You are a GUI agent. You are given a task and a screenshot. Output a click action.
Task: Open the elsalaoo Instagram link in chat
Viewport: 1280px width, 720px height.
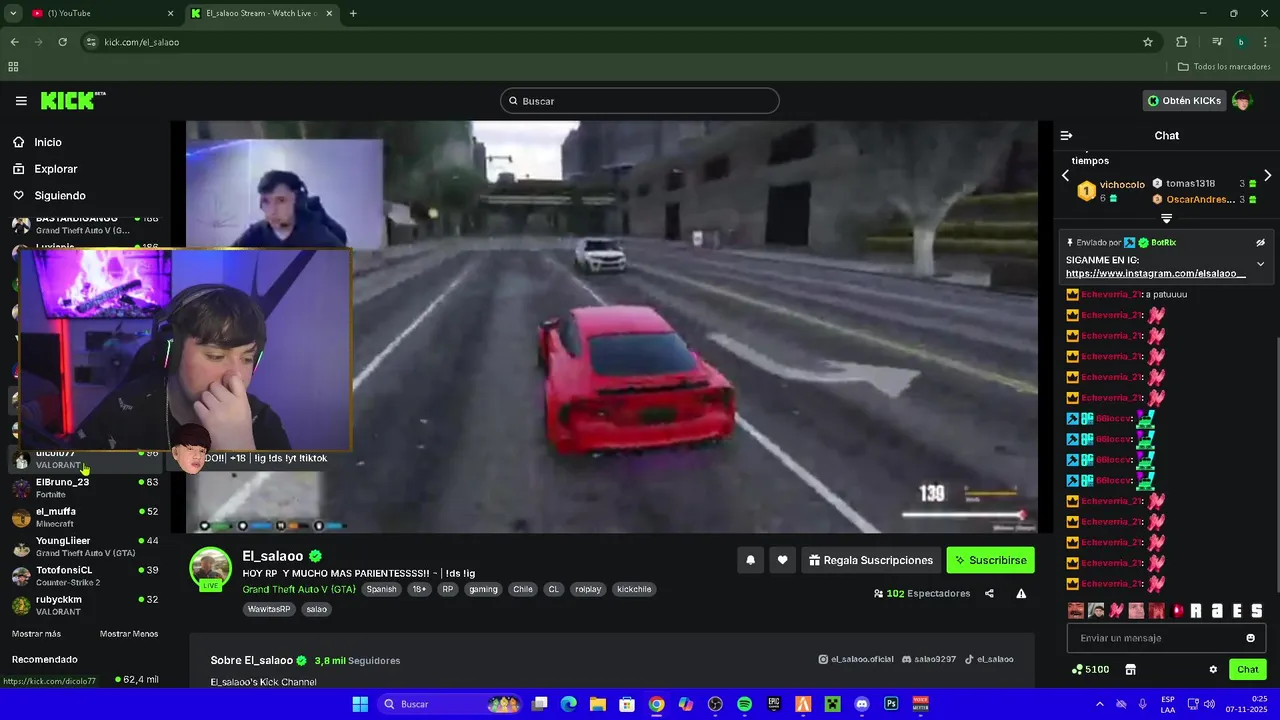tap(1155, 273)
